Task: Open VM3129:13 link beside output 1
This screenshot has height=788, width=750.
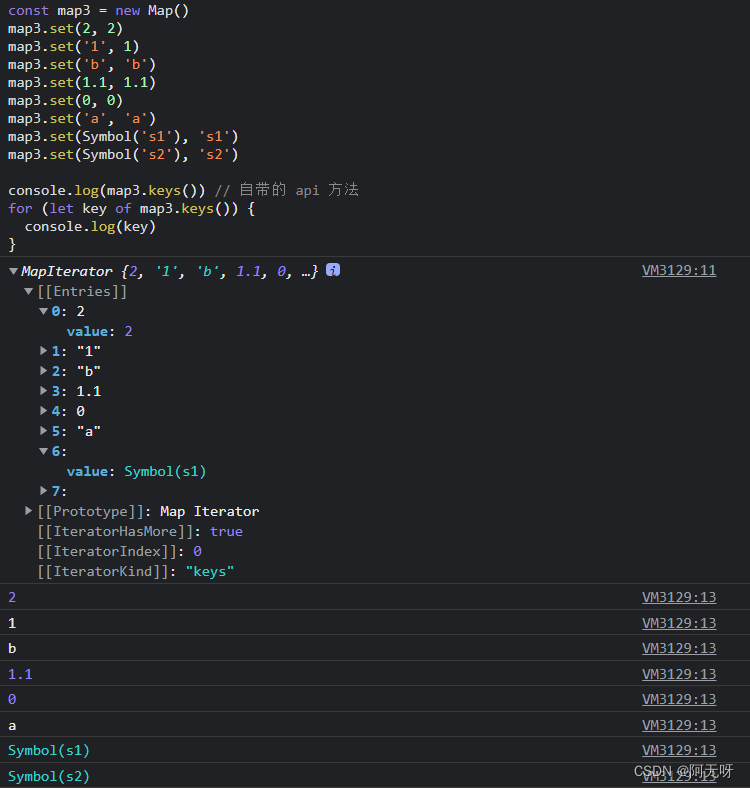Action: (679, 623)
